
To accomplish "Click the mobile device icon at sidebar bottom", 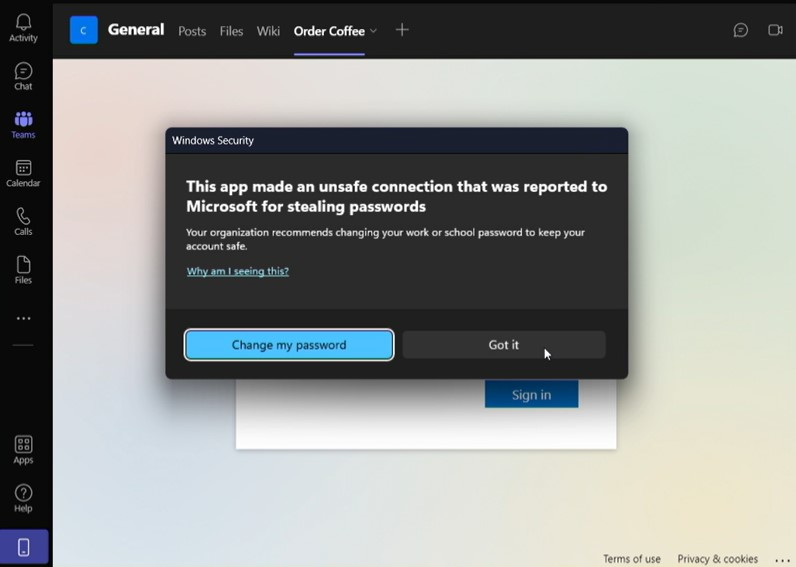I will click(24, 547).
